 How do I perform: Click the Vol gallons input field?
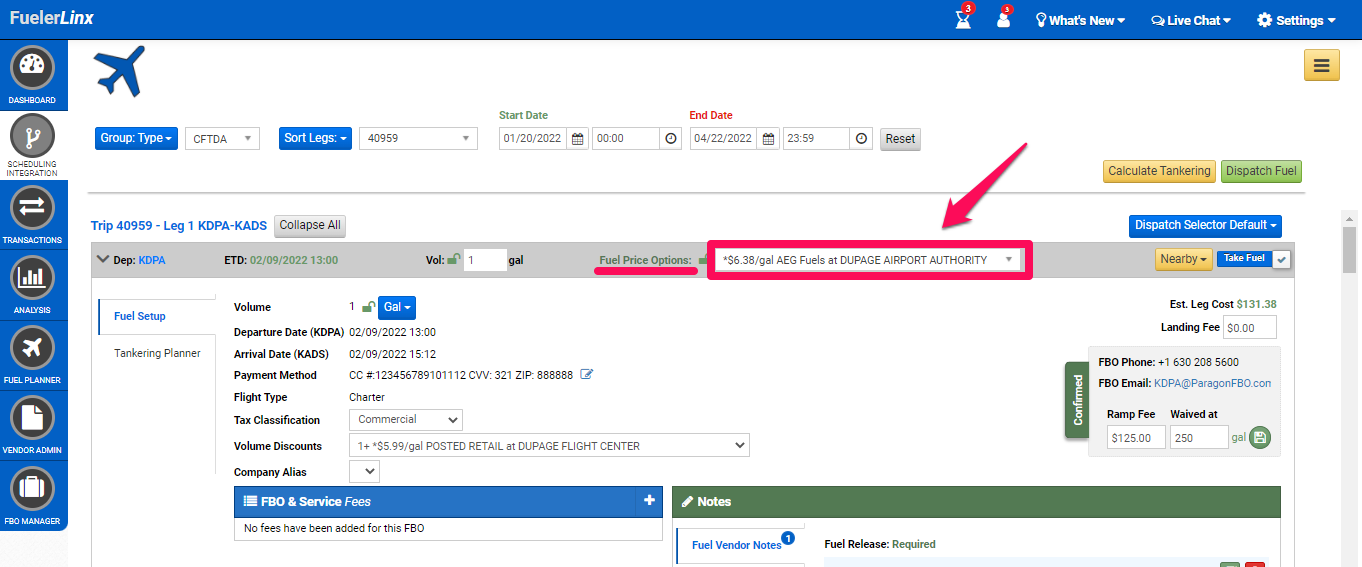[x=485, y=260]
